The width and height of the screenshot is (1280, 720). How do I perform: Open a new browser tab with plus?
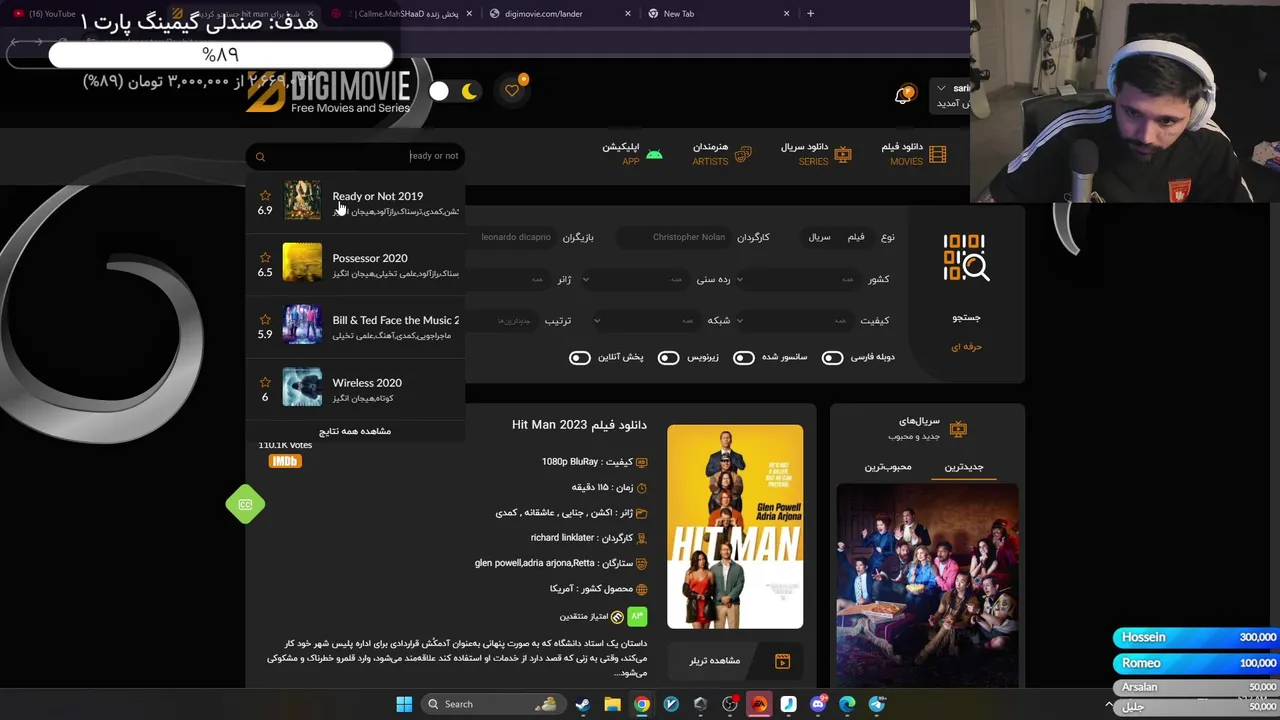[810, 14]
